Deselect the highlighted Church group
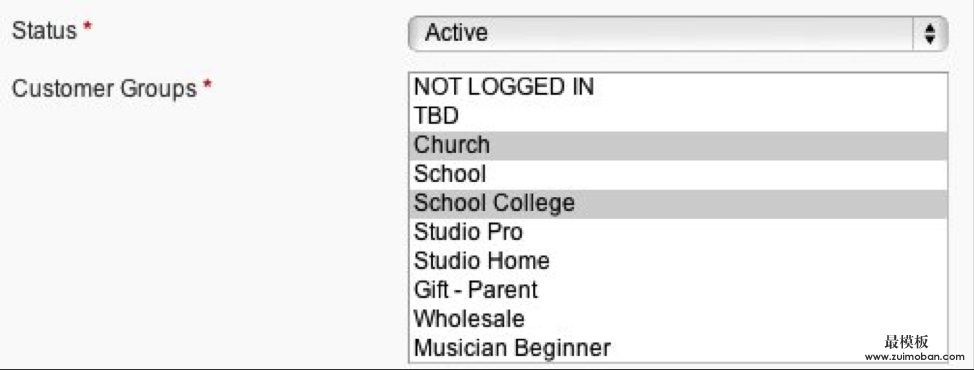This screenshot has height=370, width=974. pos(678,145)
